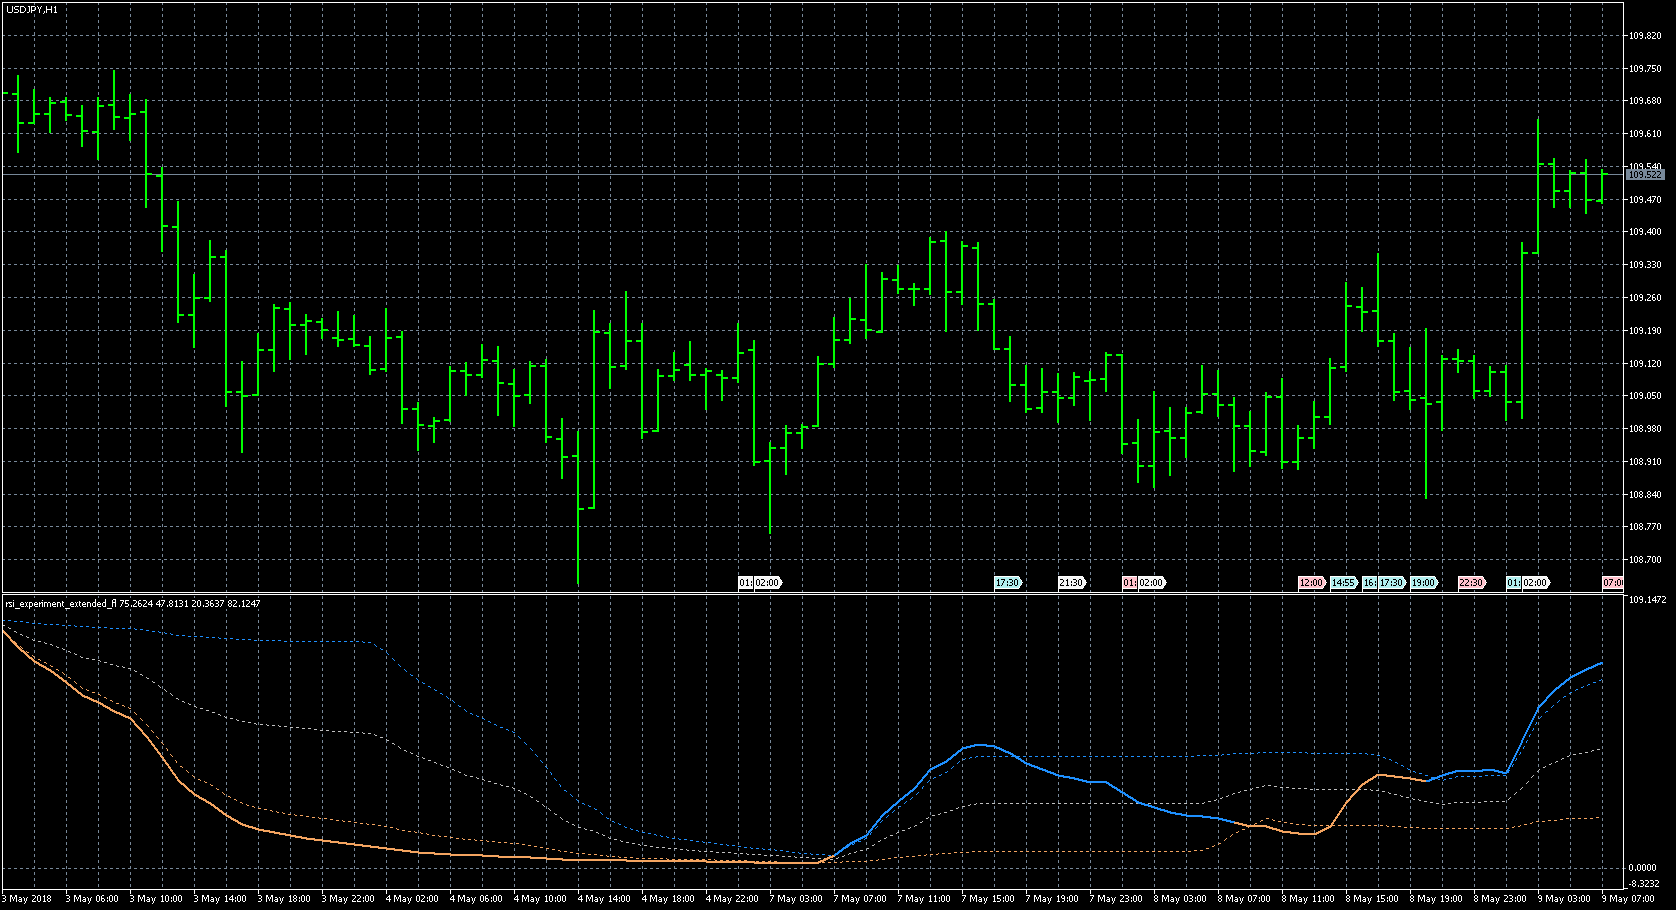Viewport: 1676px width, 910px height.
Task: Select the pink 22:30 event marker
Action: pyautogui.click(x=1471, y=583)
